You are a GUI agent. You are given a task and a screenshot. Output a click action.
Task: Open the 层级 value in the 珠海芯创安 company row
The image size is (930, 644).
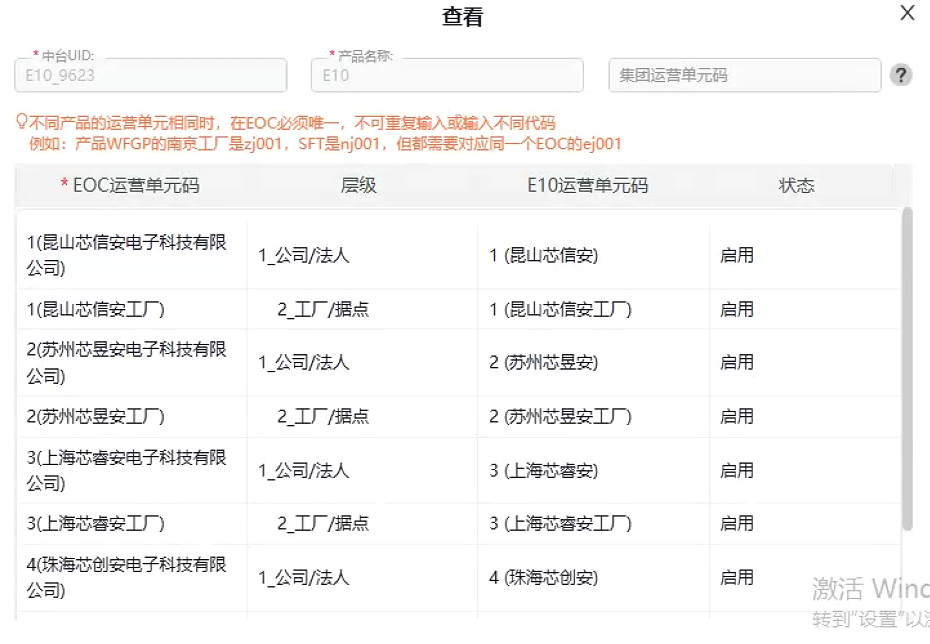click(304, 578)
